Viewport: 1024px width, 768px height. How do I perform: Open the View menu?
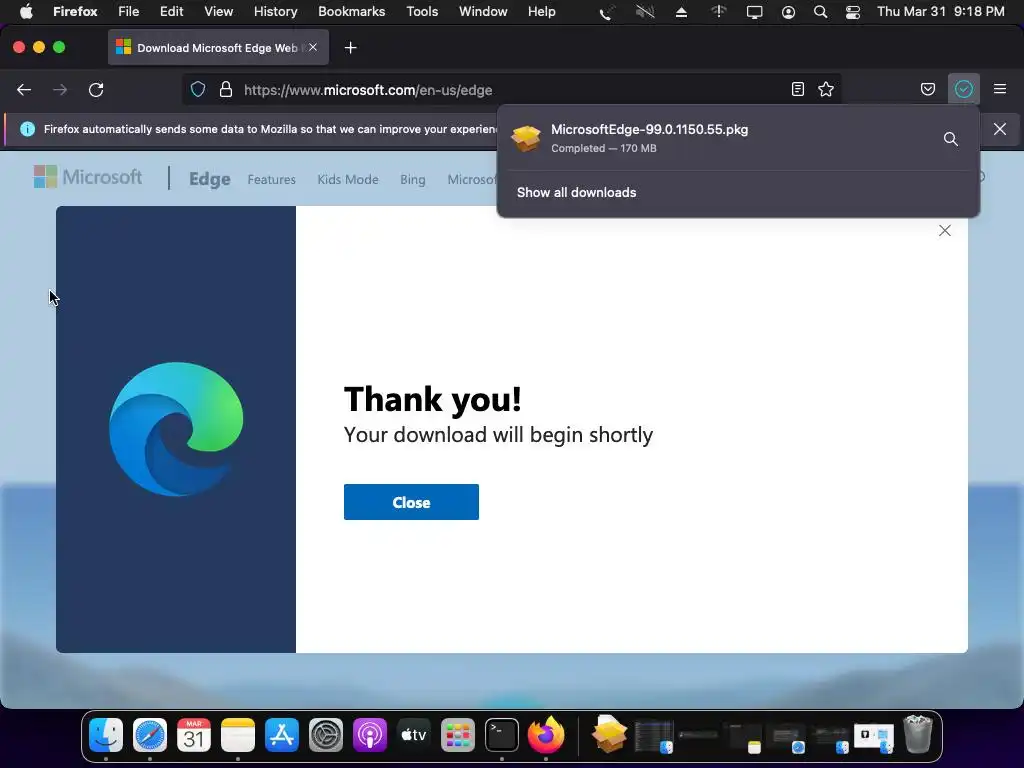tap(218, 12)
